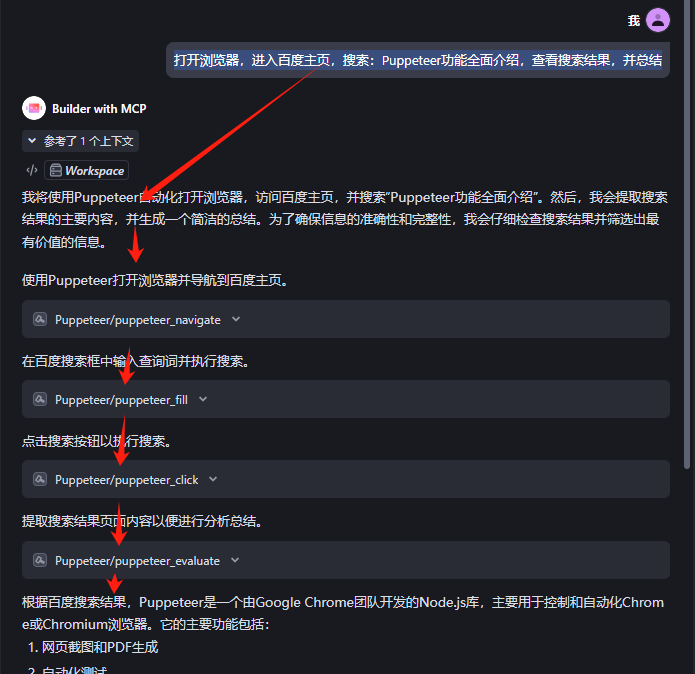
Task: Click the vertical scrollbar thumb on right
Action: (687, 234)
